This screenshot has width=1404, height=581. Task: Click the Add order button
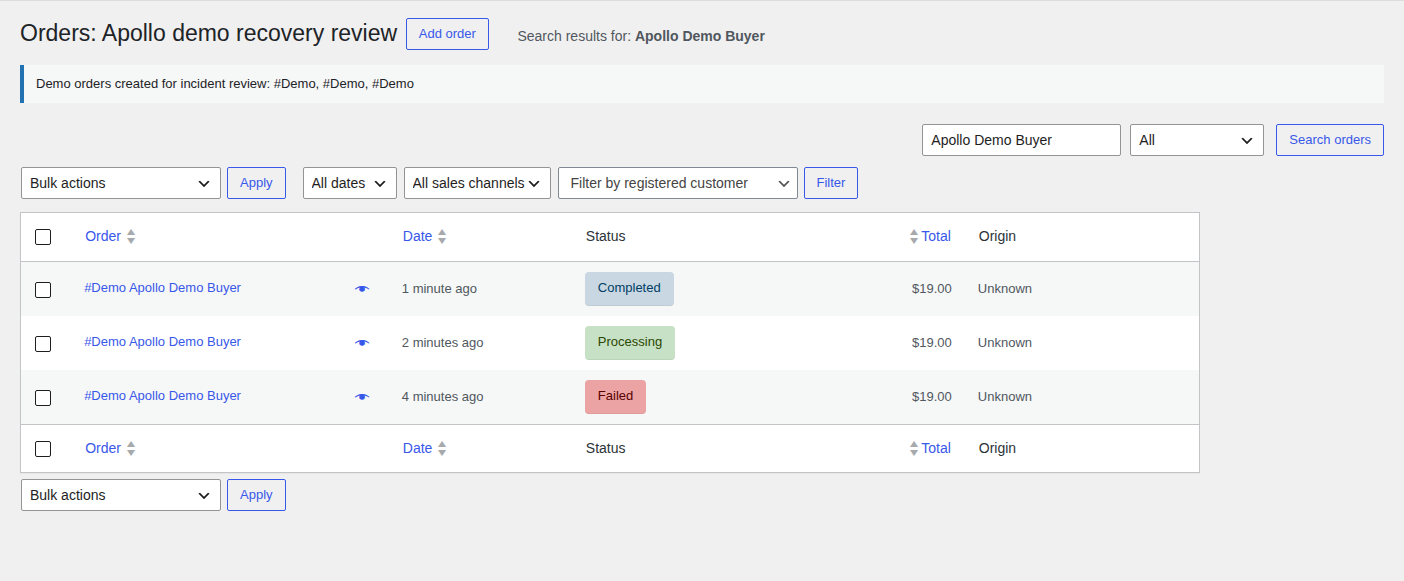pos(447,34)
